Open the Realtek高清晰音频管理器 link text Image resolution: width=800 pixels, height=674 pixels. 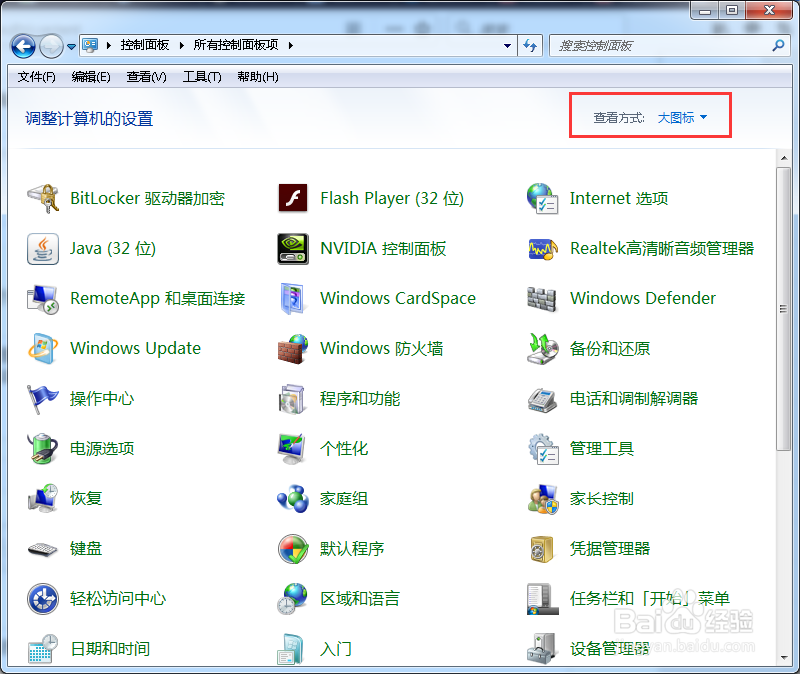click(x=662, y=248)
